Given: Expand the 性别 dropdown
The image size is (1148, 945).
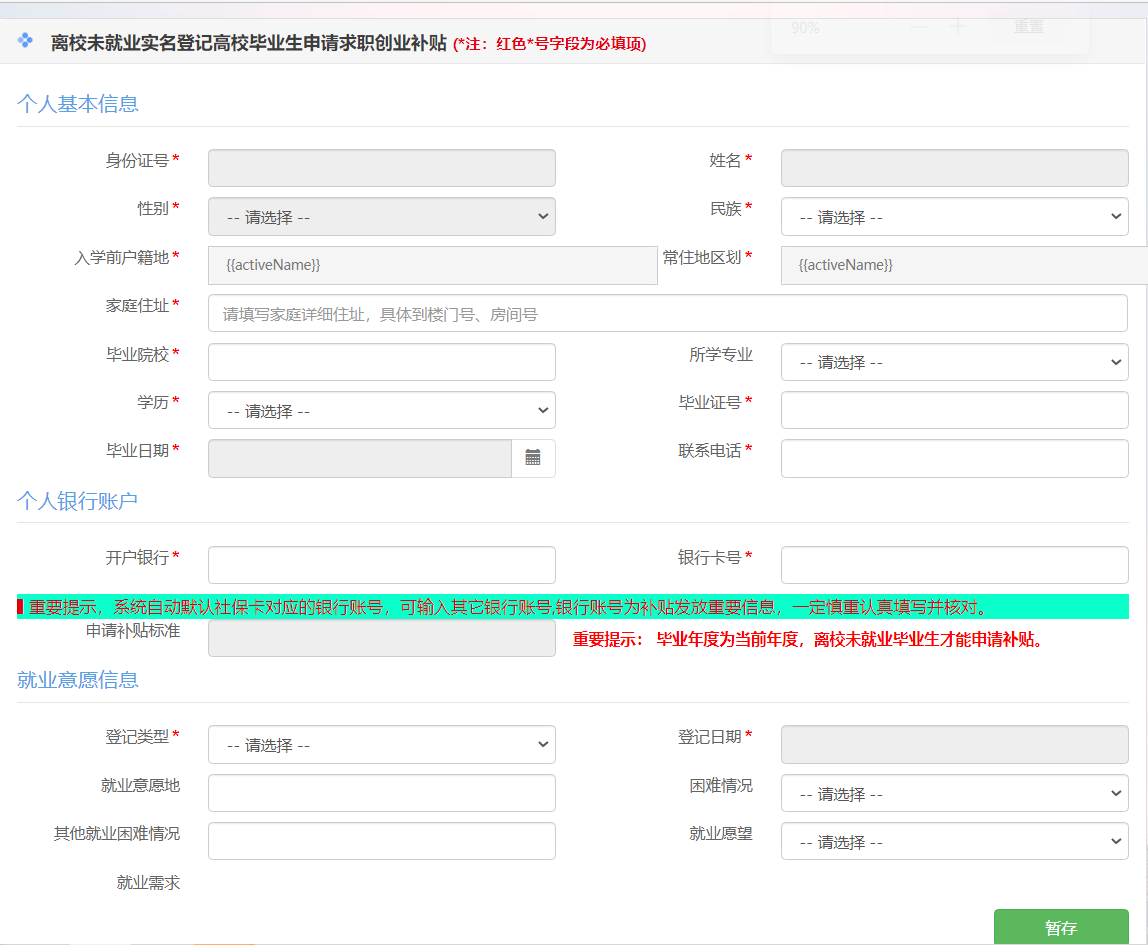Looking at the screenshot, I should [x=381, y=217].
